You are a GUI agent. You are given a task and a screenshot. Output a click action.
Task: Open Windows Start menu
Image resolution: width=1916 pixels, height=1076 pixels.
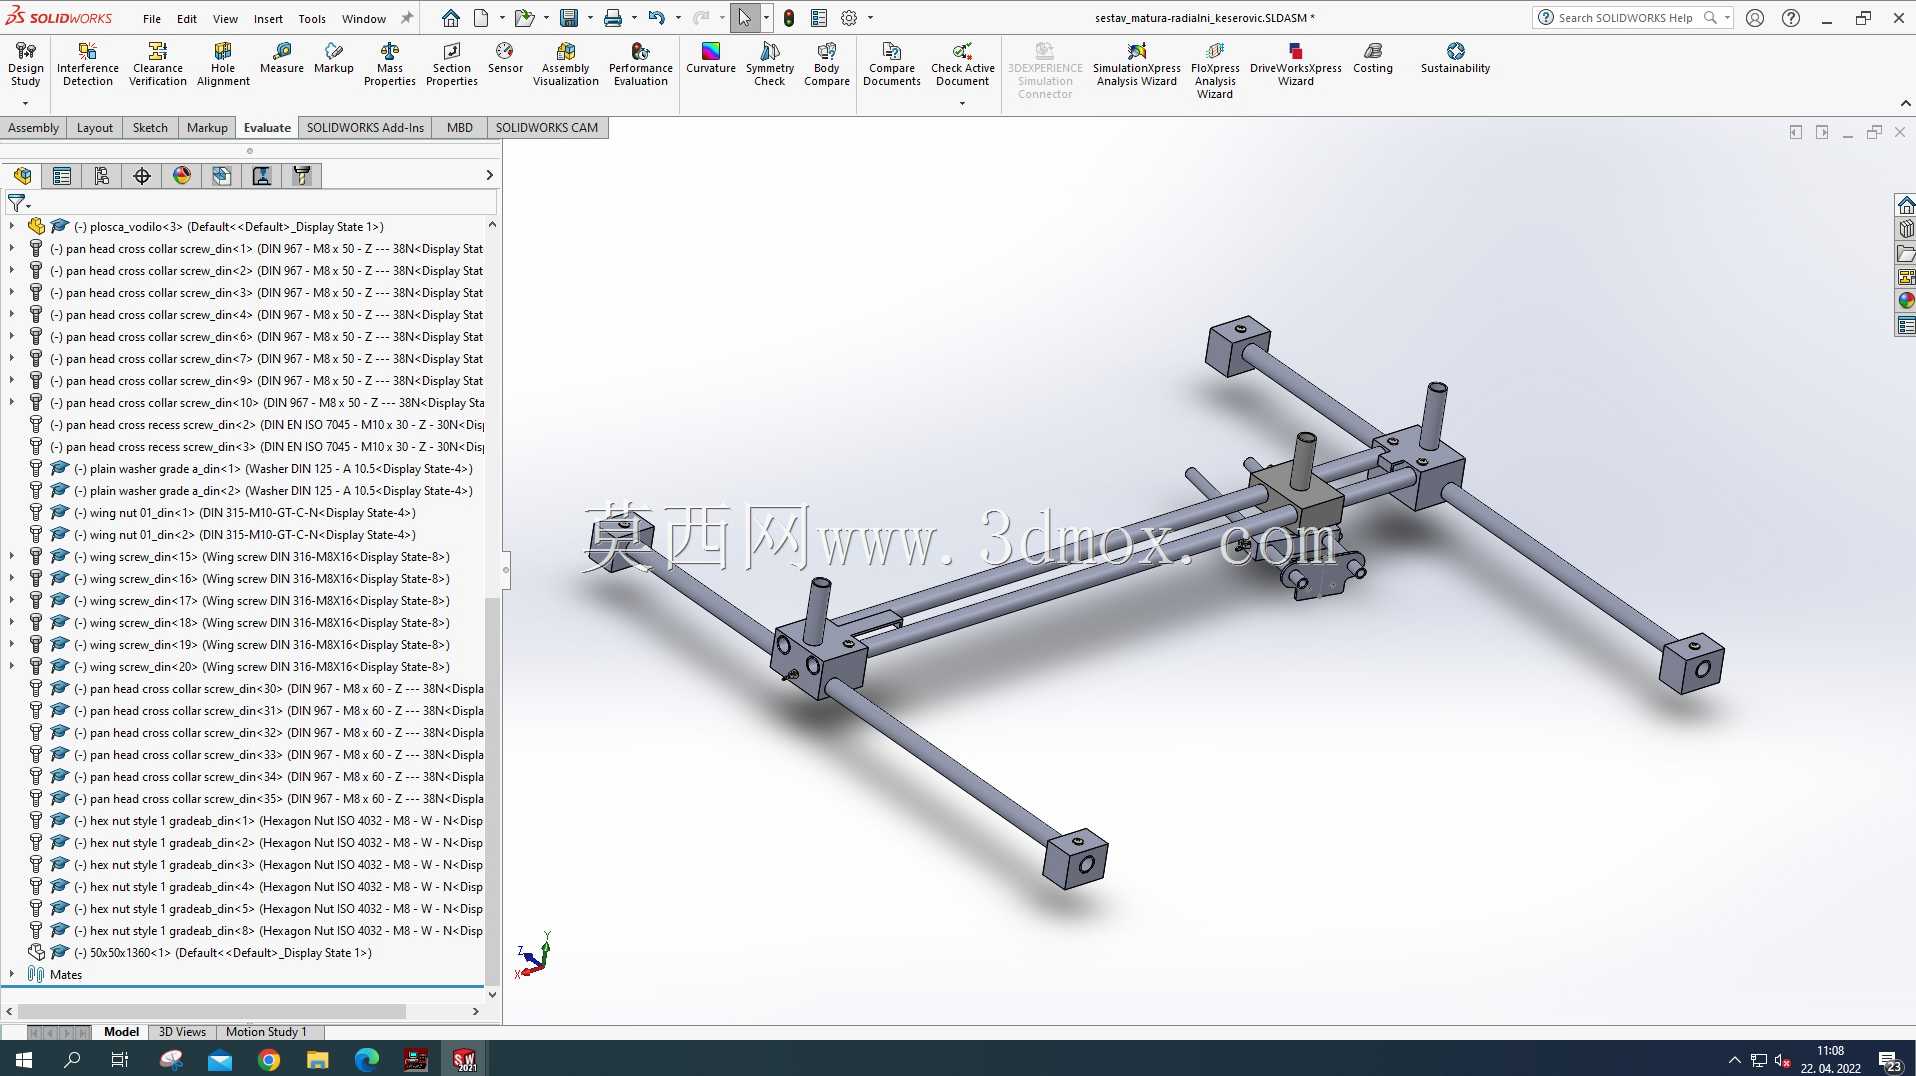[x=24, y=1059]
